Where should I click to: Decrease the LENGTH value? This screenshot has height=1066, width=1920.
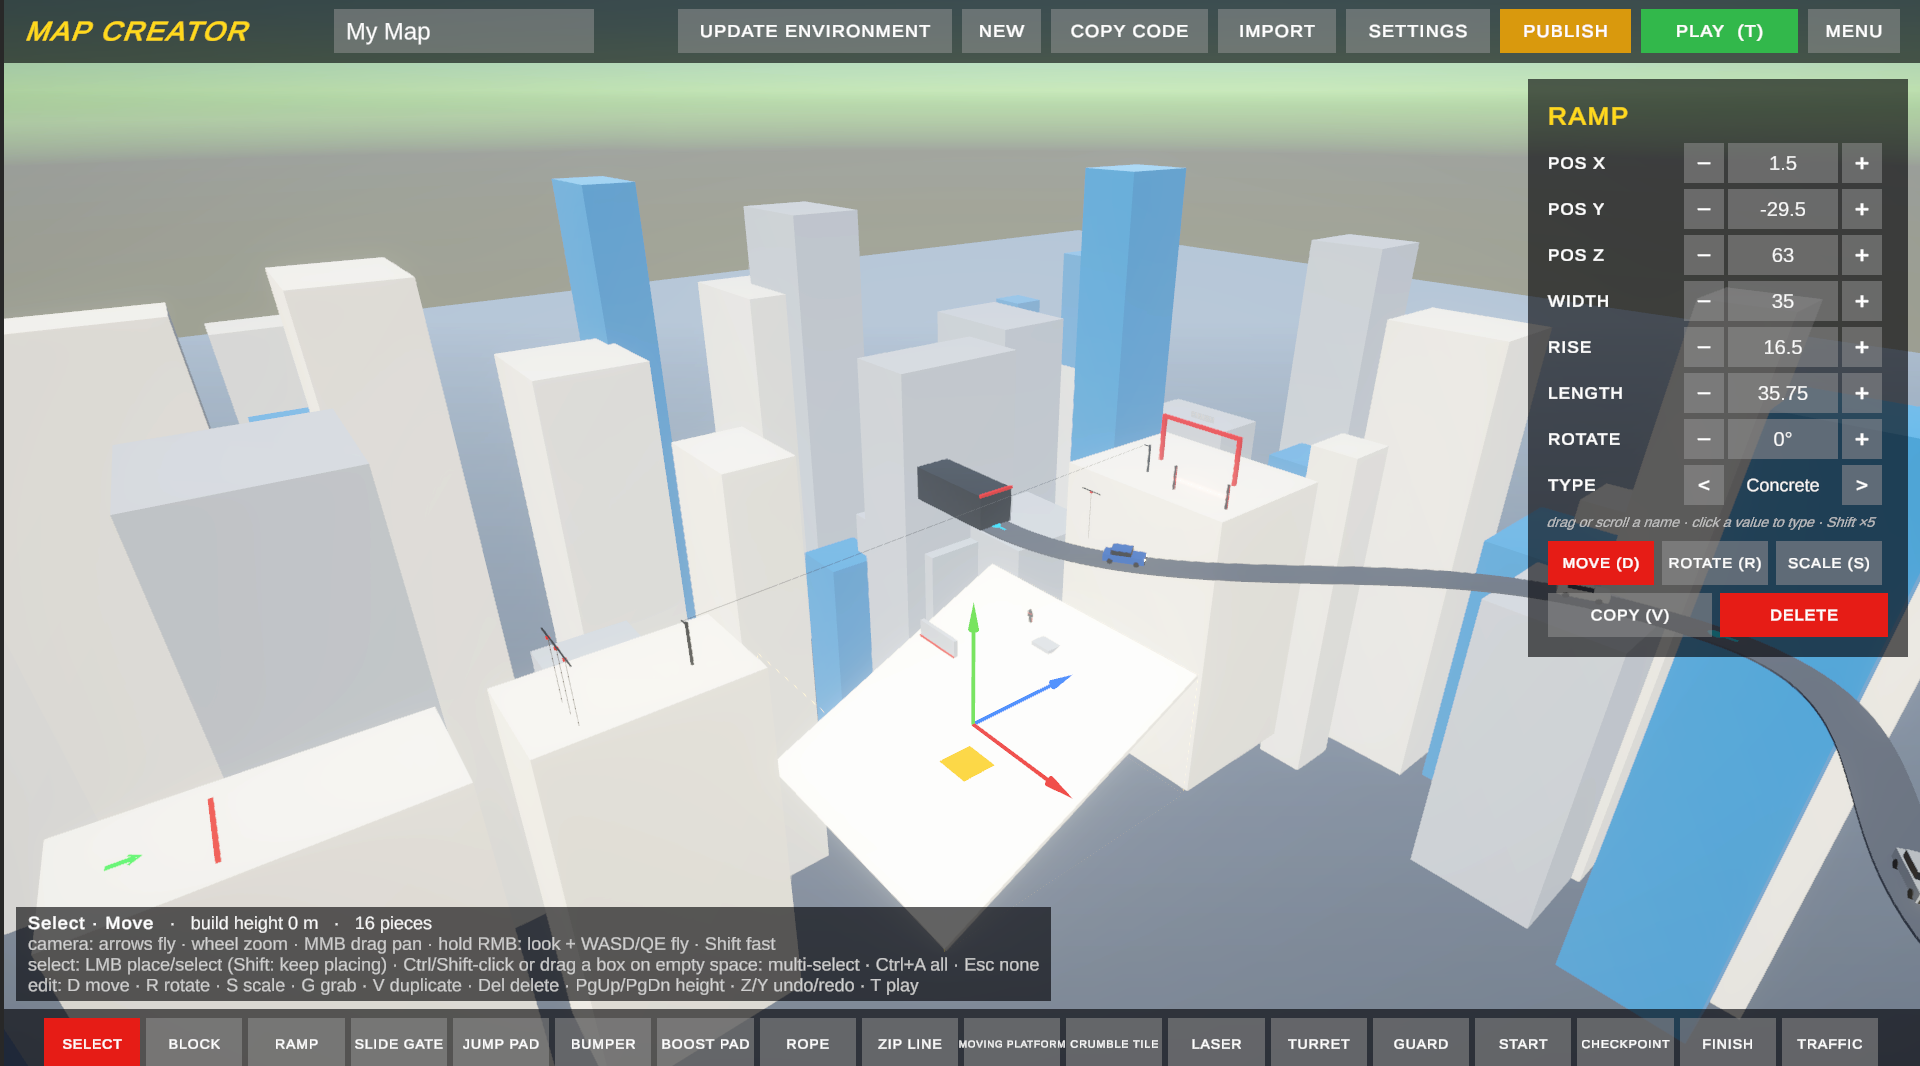click(1703, 393)
